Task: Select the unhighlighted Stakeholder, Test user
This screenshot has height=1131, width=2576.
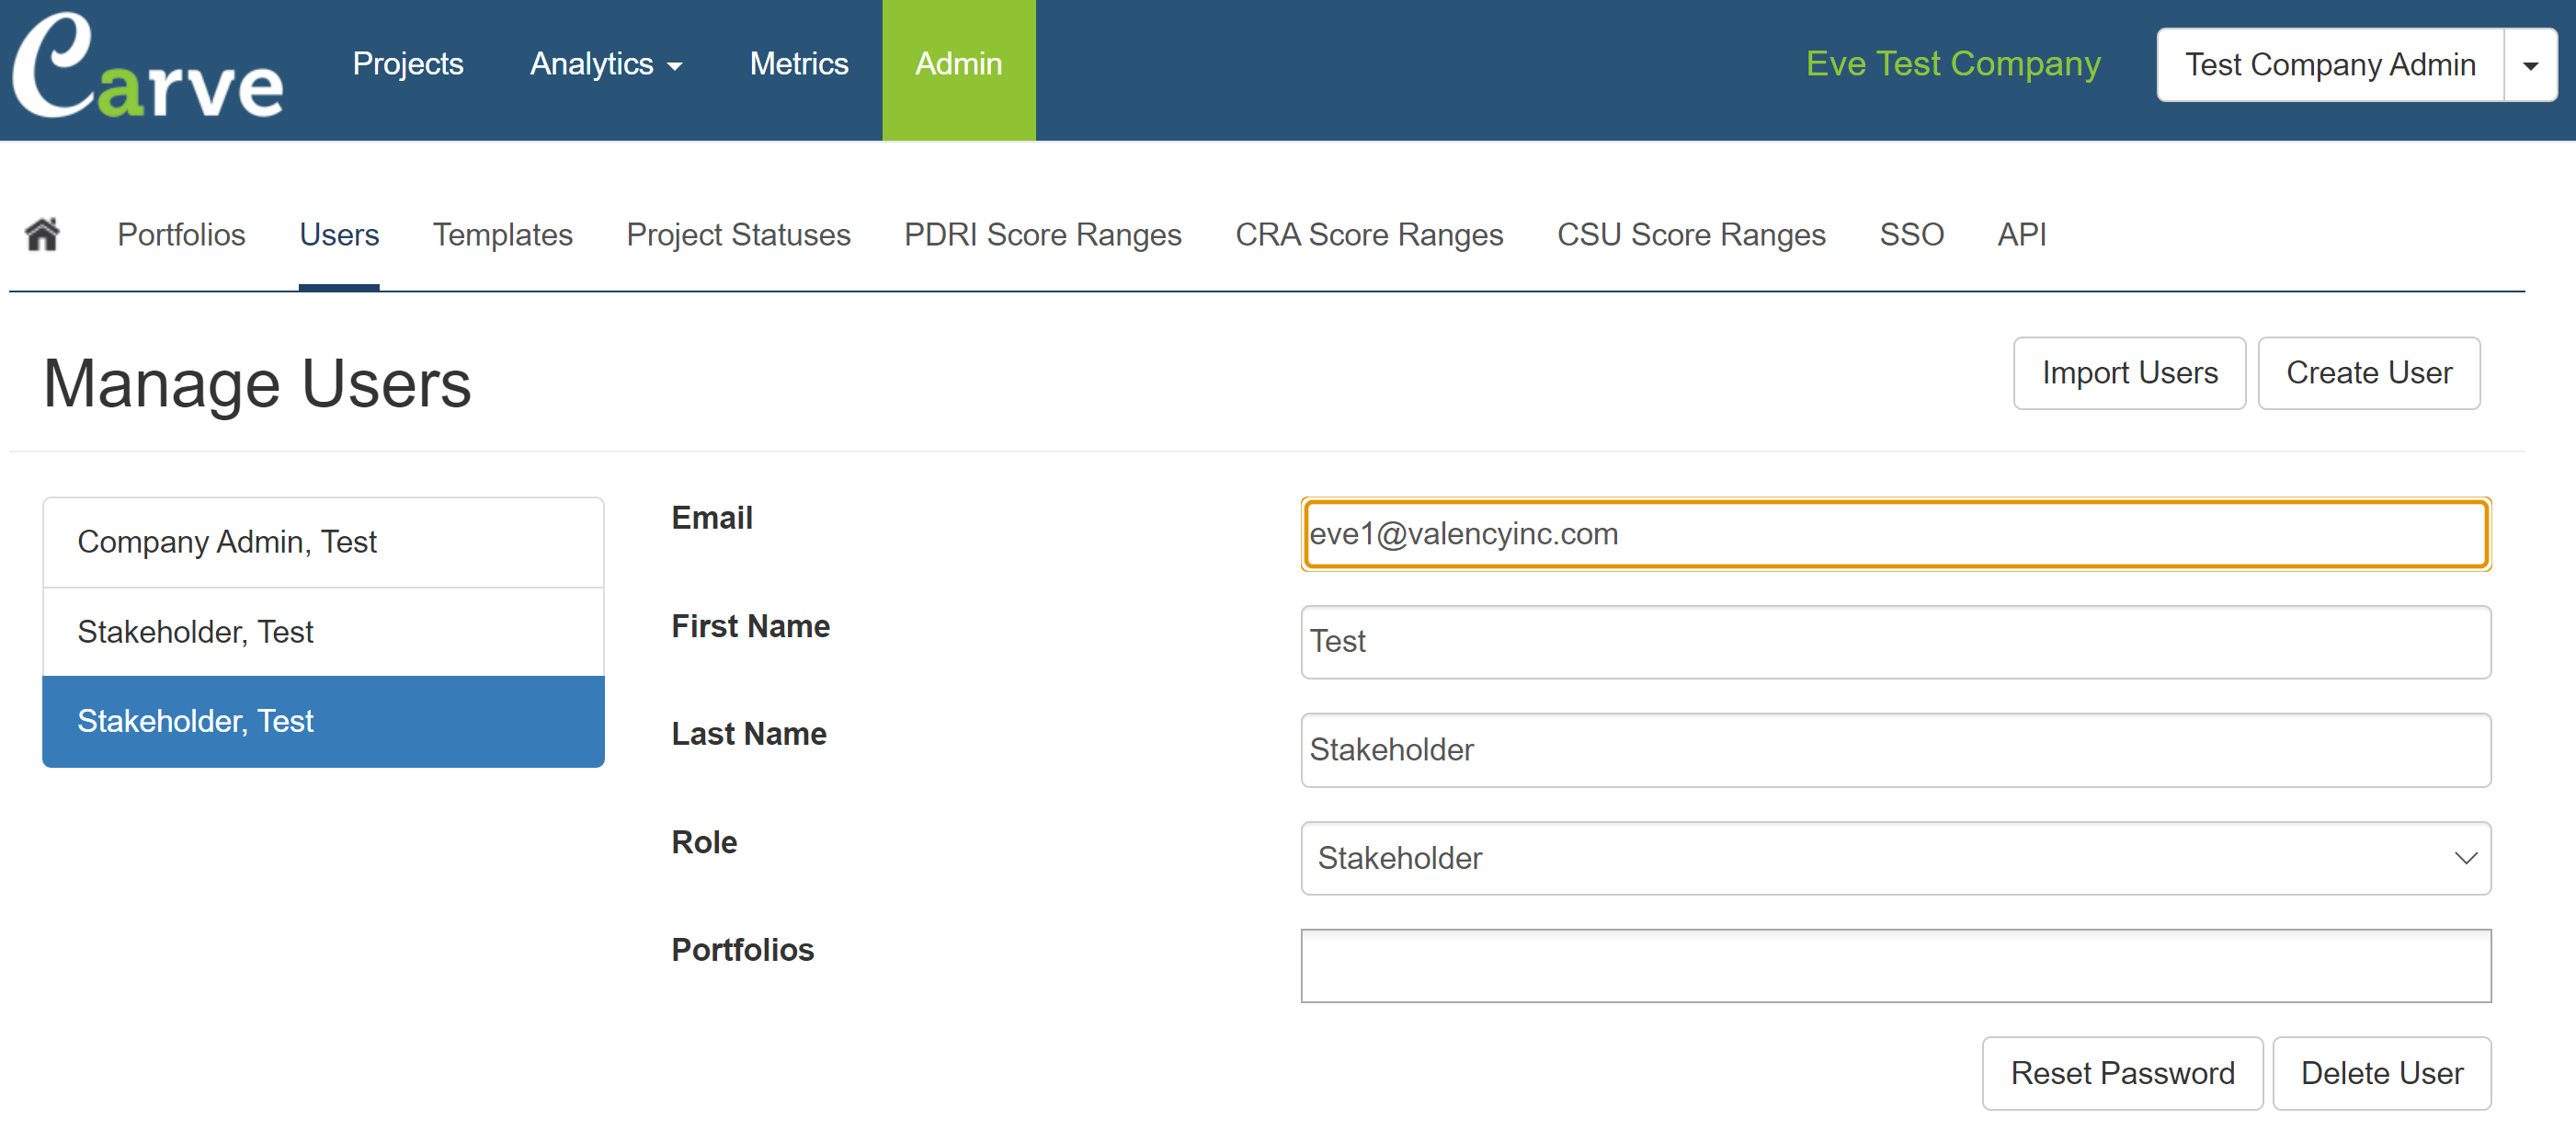Action: pos(323,631)
